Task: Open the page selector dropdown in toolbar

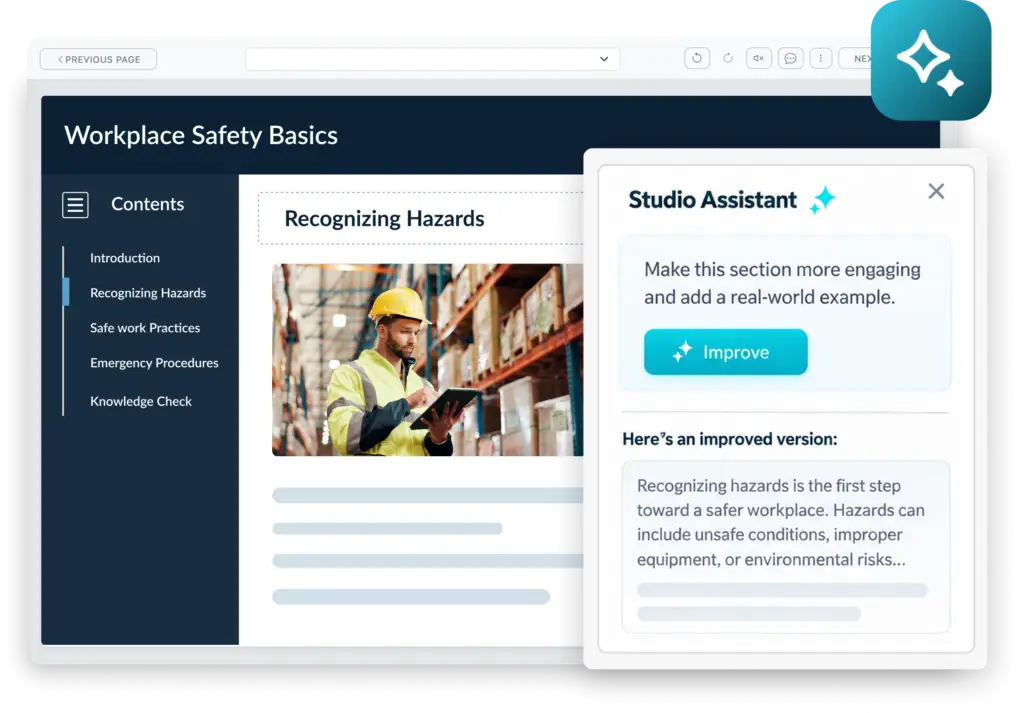Action: [432, 59]
